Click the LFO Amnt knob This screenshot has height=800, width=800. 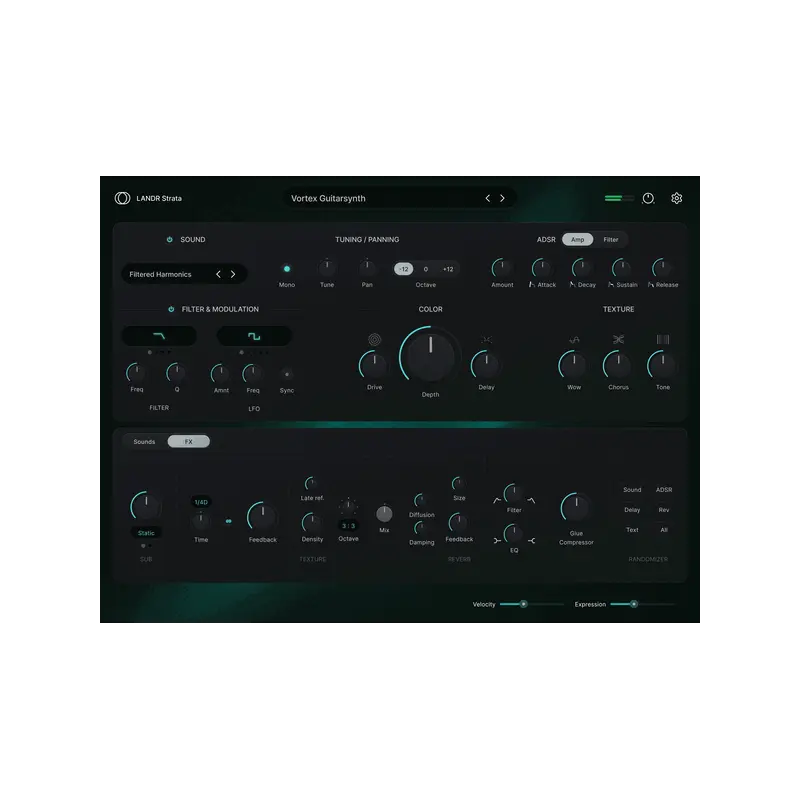pos(221,374)
